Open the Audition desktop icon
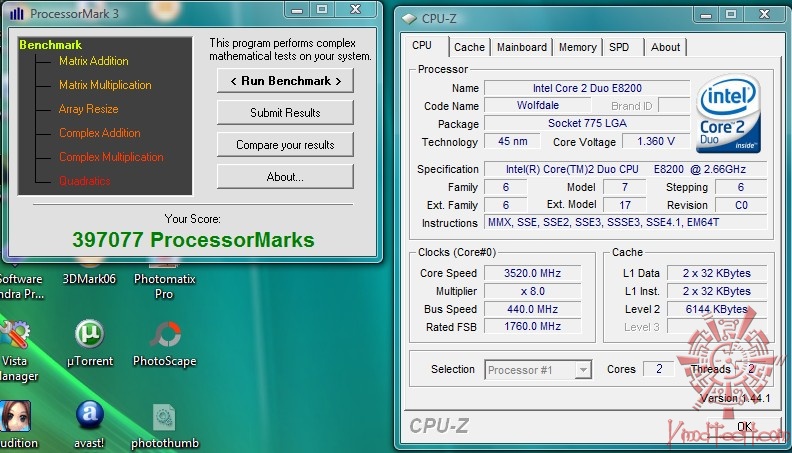 (16, 424)
